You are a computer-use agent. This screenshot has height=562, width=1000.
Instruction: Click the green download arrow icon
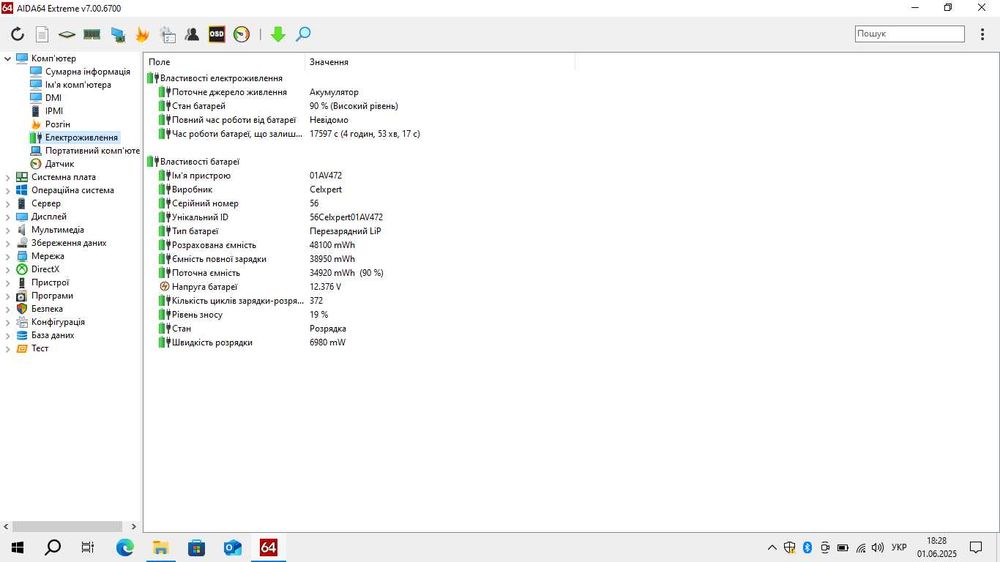tap(277, 34)
